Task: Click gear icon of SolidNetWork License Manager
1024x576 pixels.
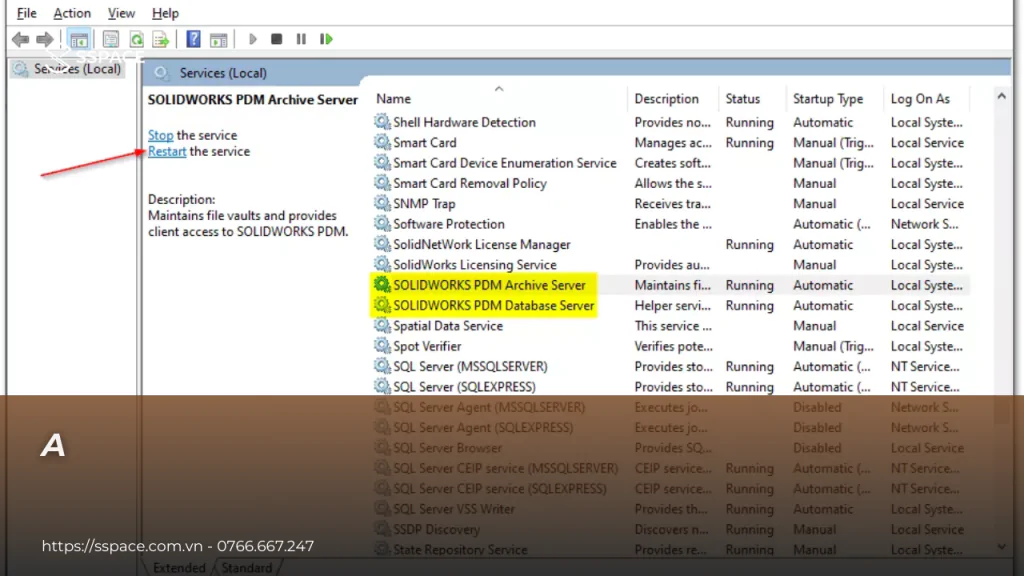Action: click(381, 244)
